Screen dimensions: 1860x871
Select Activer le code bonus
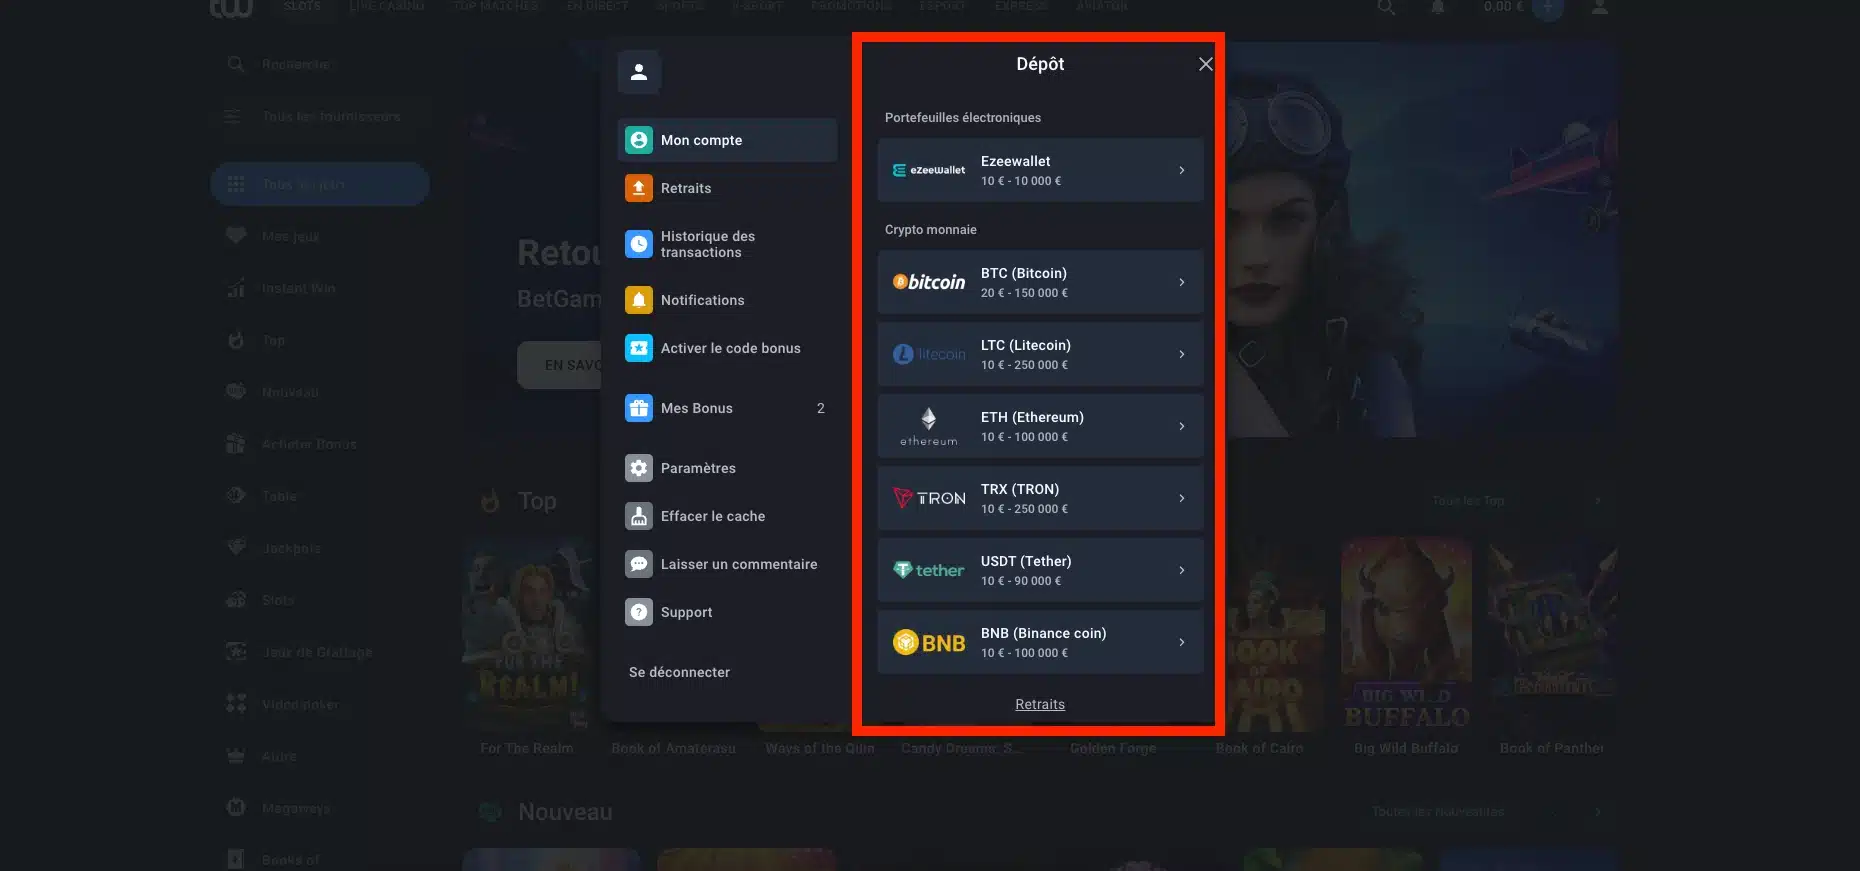pos(727,348)
